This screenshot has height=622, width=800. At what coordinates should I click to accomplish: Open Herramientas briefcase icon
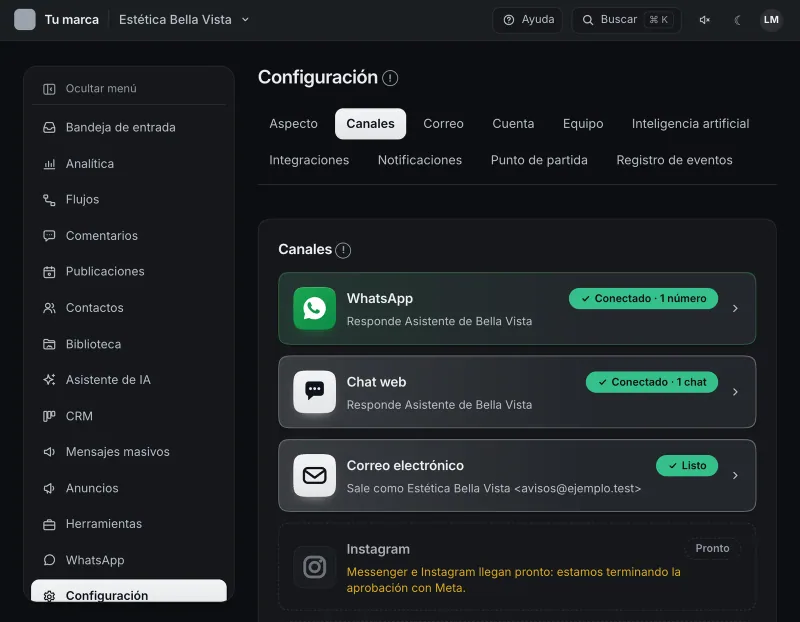(x=49, y=524)
